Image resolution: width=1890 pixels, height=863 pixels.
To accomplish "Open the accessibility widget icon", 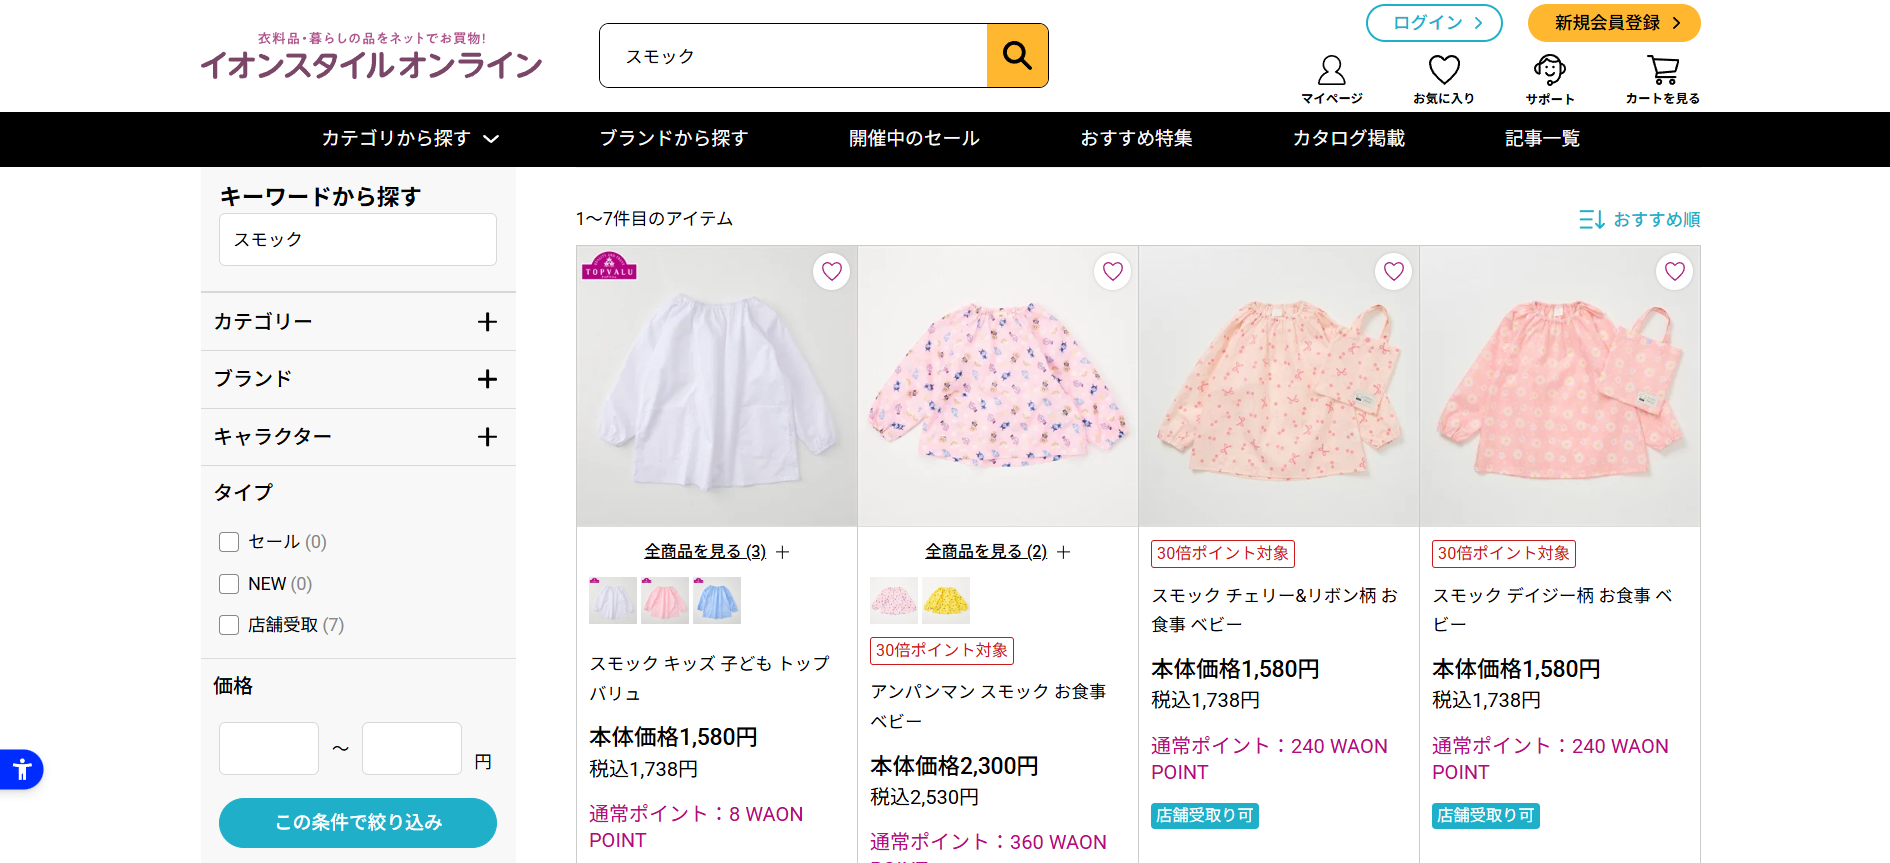I will (x=21, y=770).
